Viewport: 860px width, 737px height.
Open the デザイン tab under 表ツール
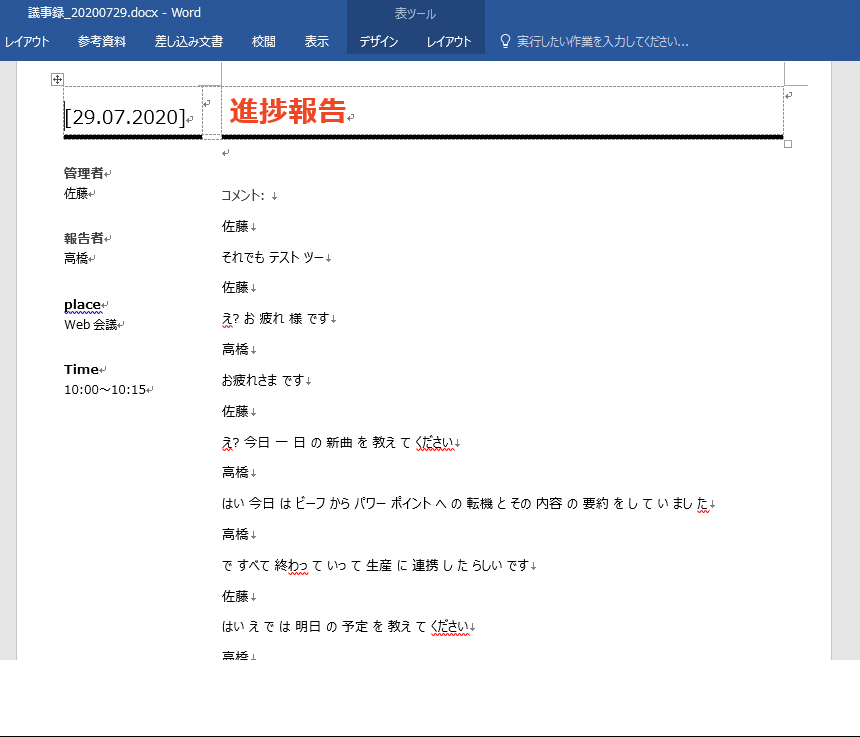pyautogui.click(x=379, y=42)
